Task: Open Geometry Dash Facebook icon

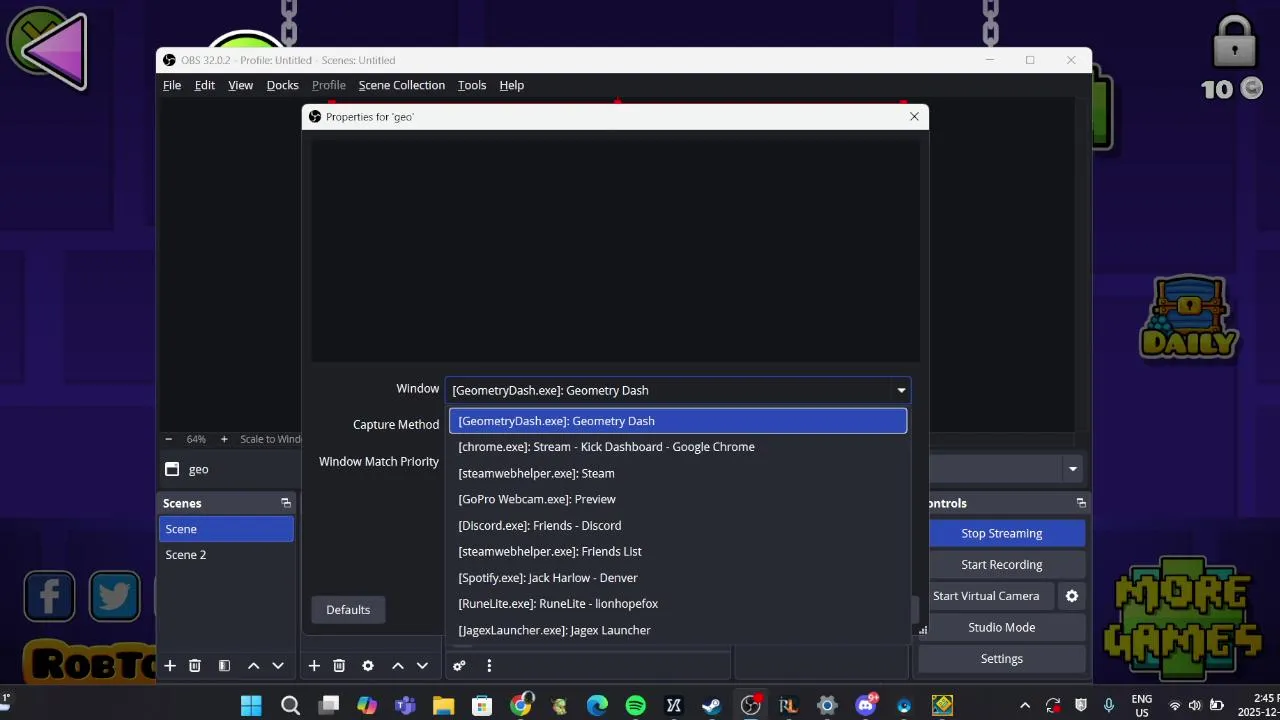Action: (x=49, y=596)
